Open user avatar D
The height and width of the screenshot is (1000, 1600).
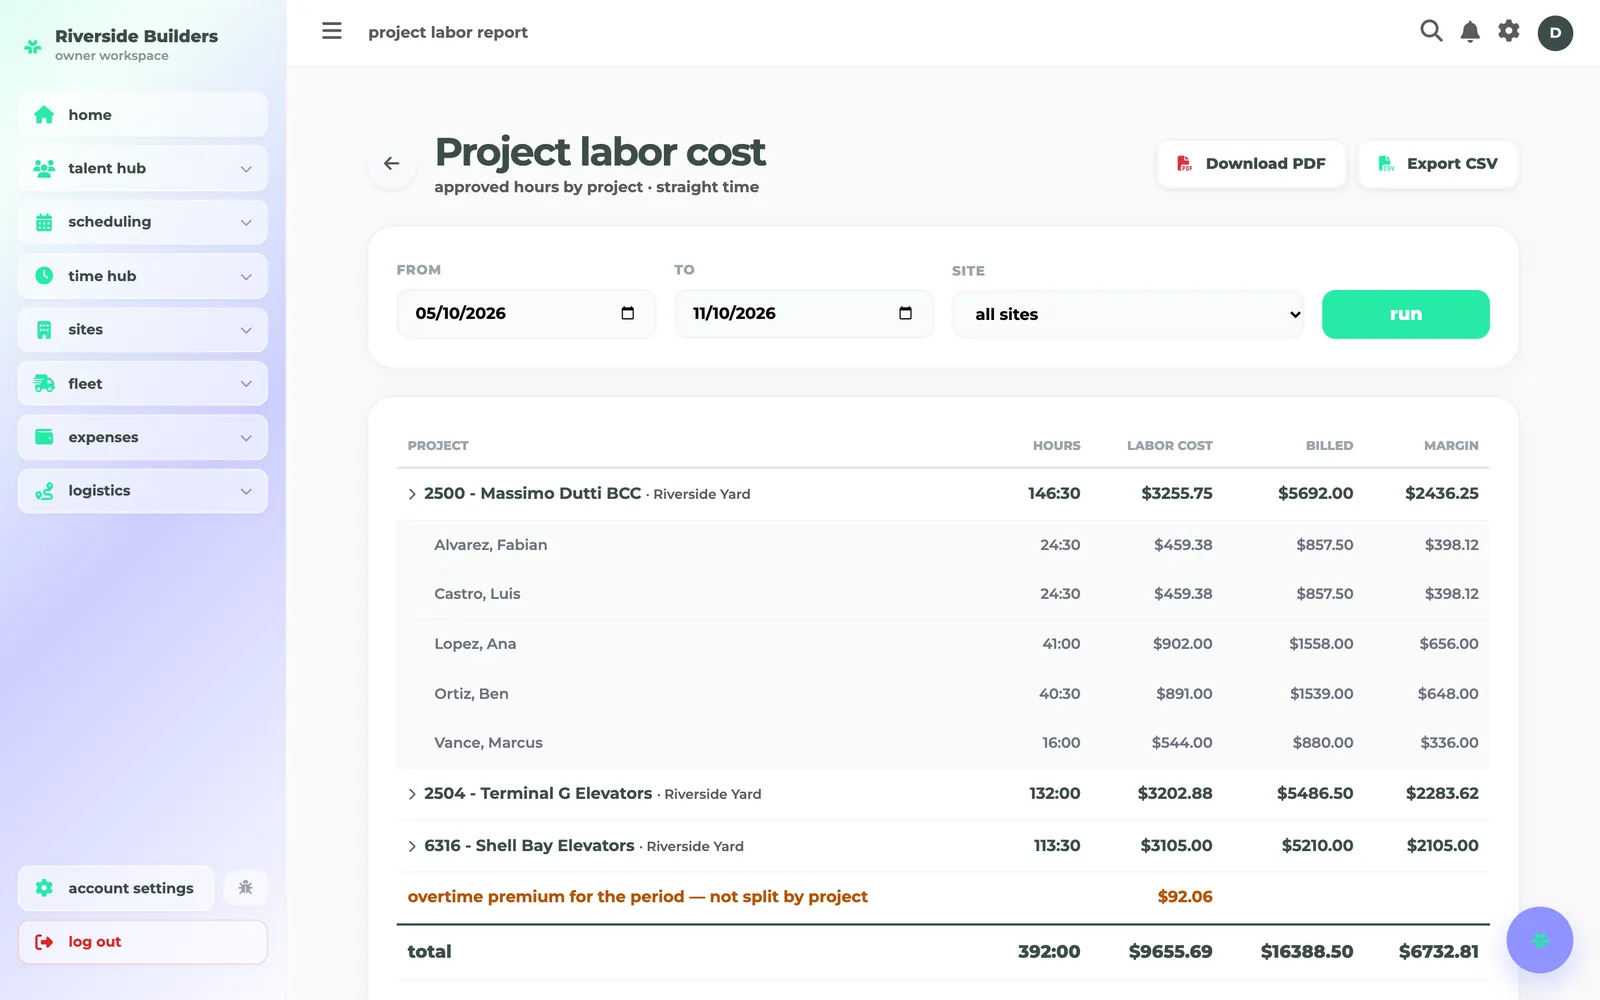coord(1555,33)
